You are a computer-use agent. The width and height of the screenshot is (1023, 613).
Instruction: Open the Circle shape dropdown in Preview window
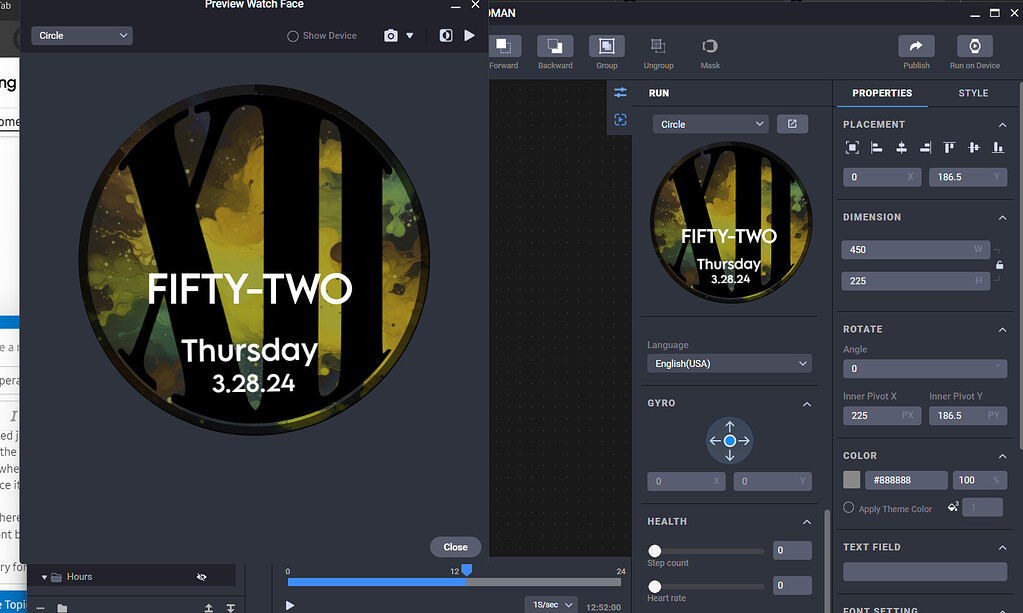[83, 36]
